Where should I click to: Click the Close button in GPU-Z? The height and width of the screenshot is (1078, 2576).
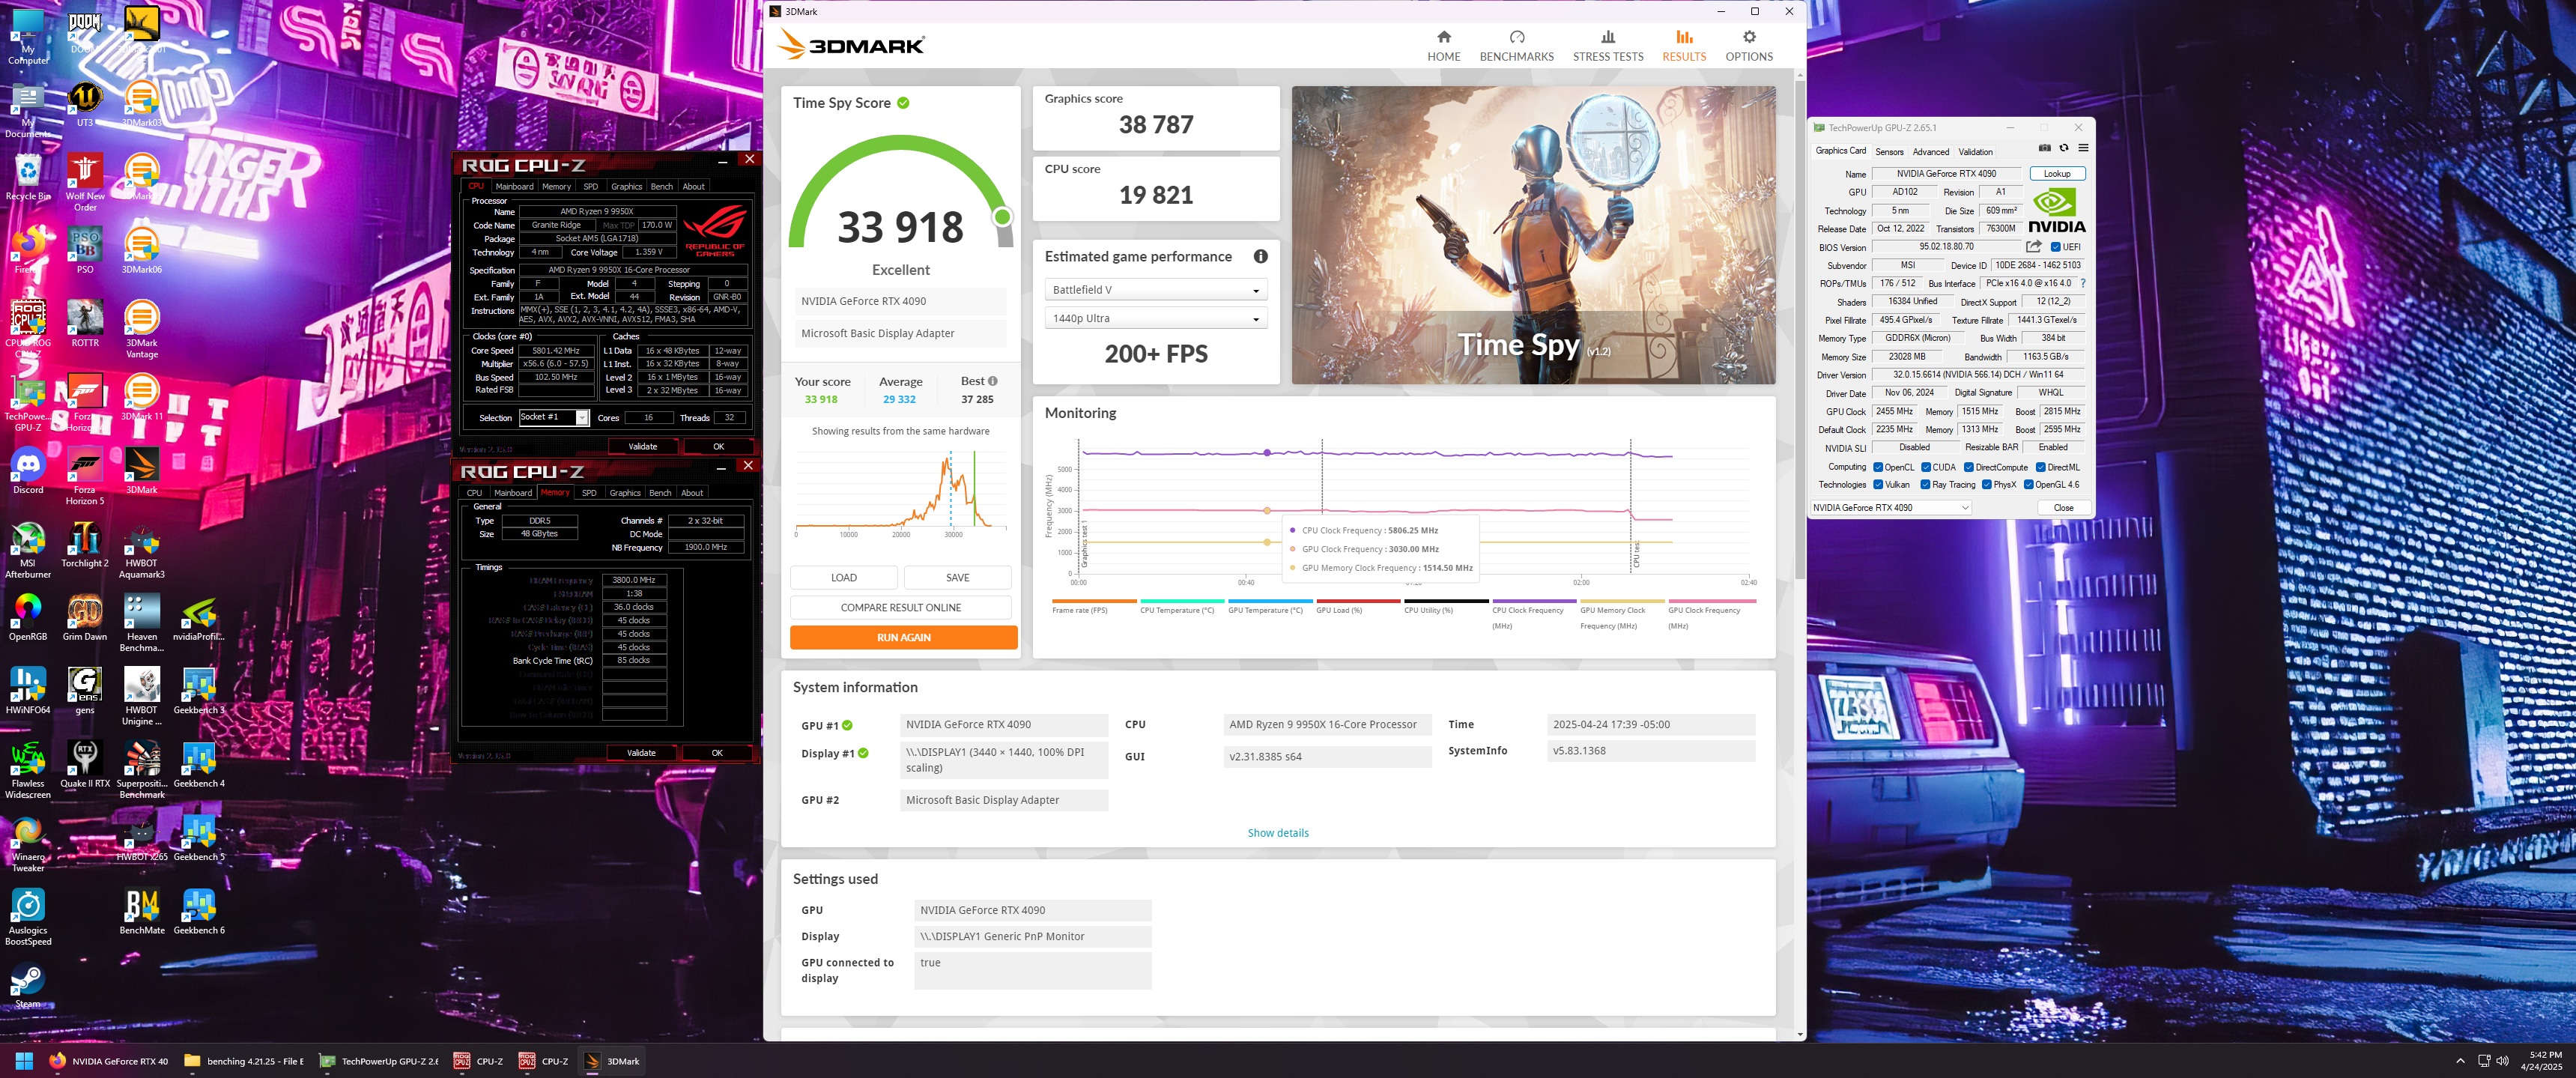point(2063,508)
